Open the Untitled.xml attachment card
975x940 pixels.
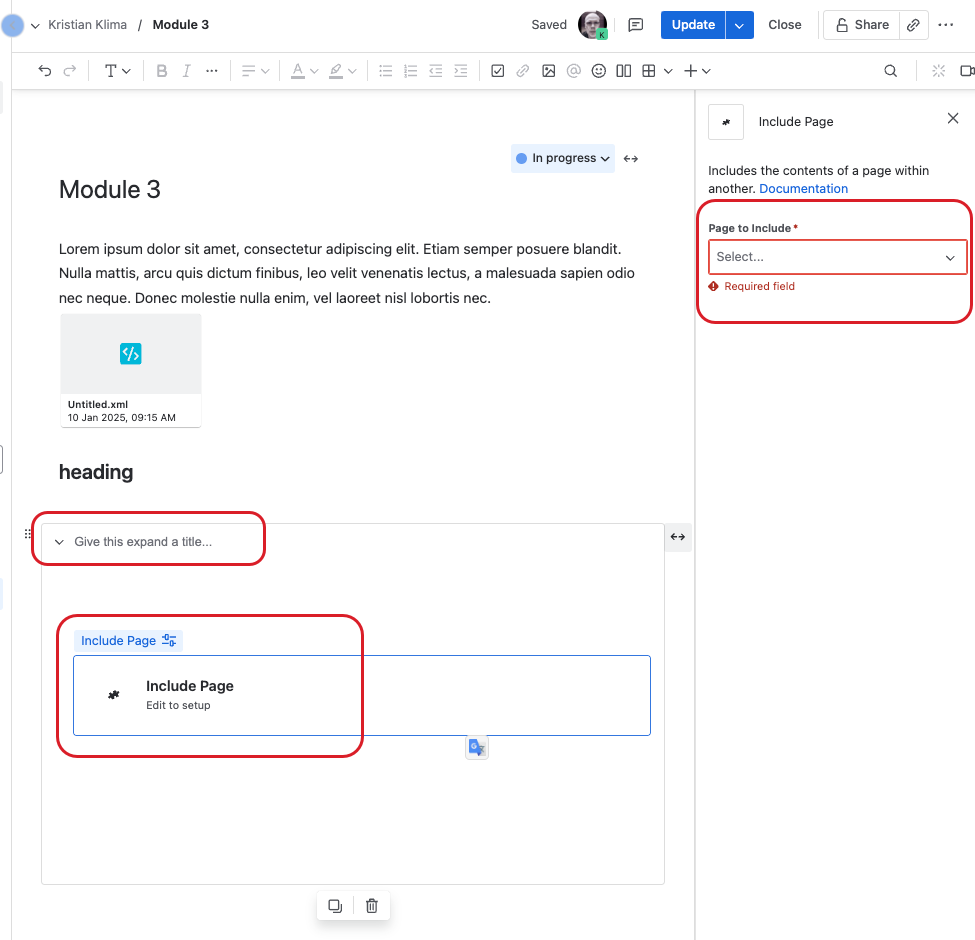click(131, 371)
